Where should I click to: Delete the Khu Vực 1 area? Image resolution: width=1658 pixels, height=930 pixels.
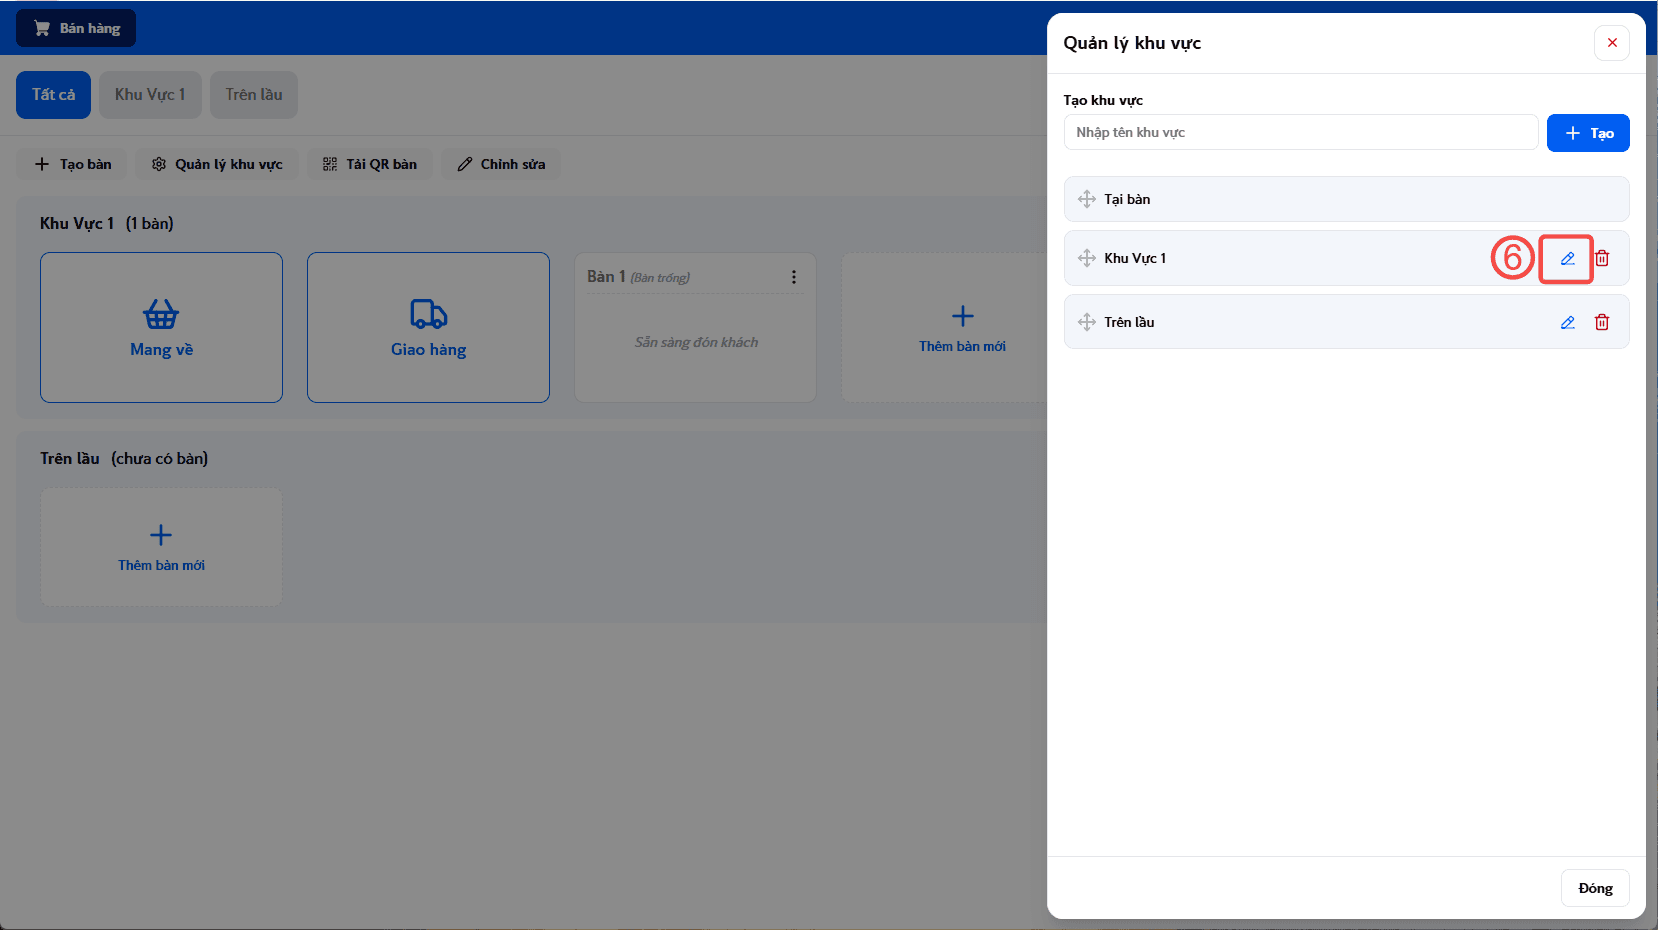(1602, 258)
